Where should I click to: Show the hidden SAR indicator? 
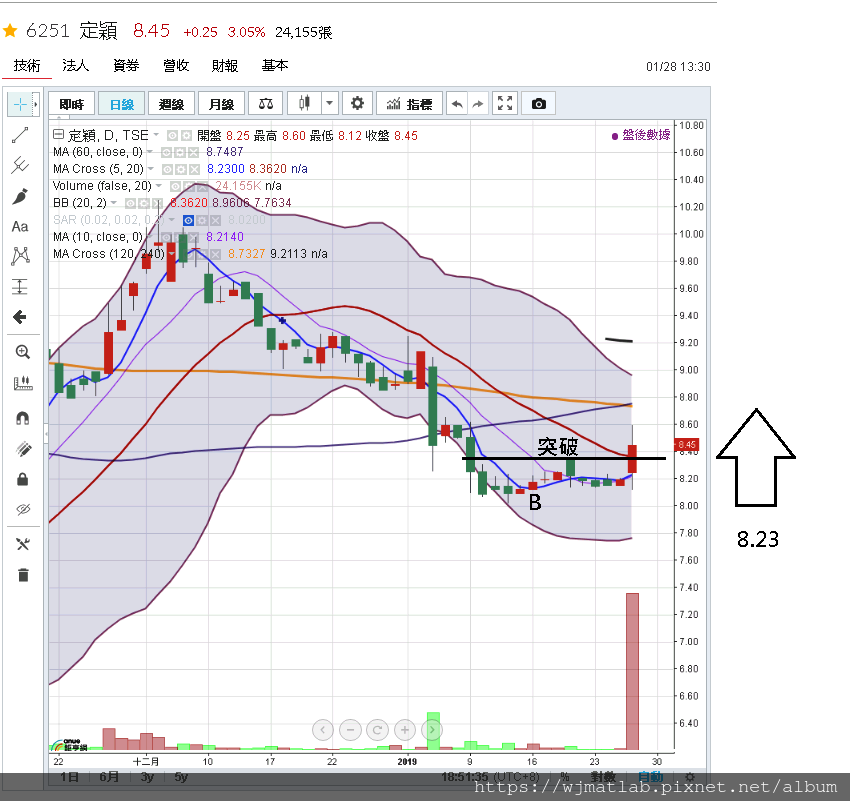pos(188,220)
